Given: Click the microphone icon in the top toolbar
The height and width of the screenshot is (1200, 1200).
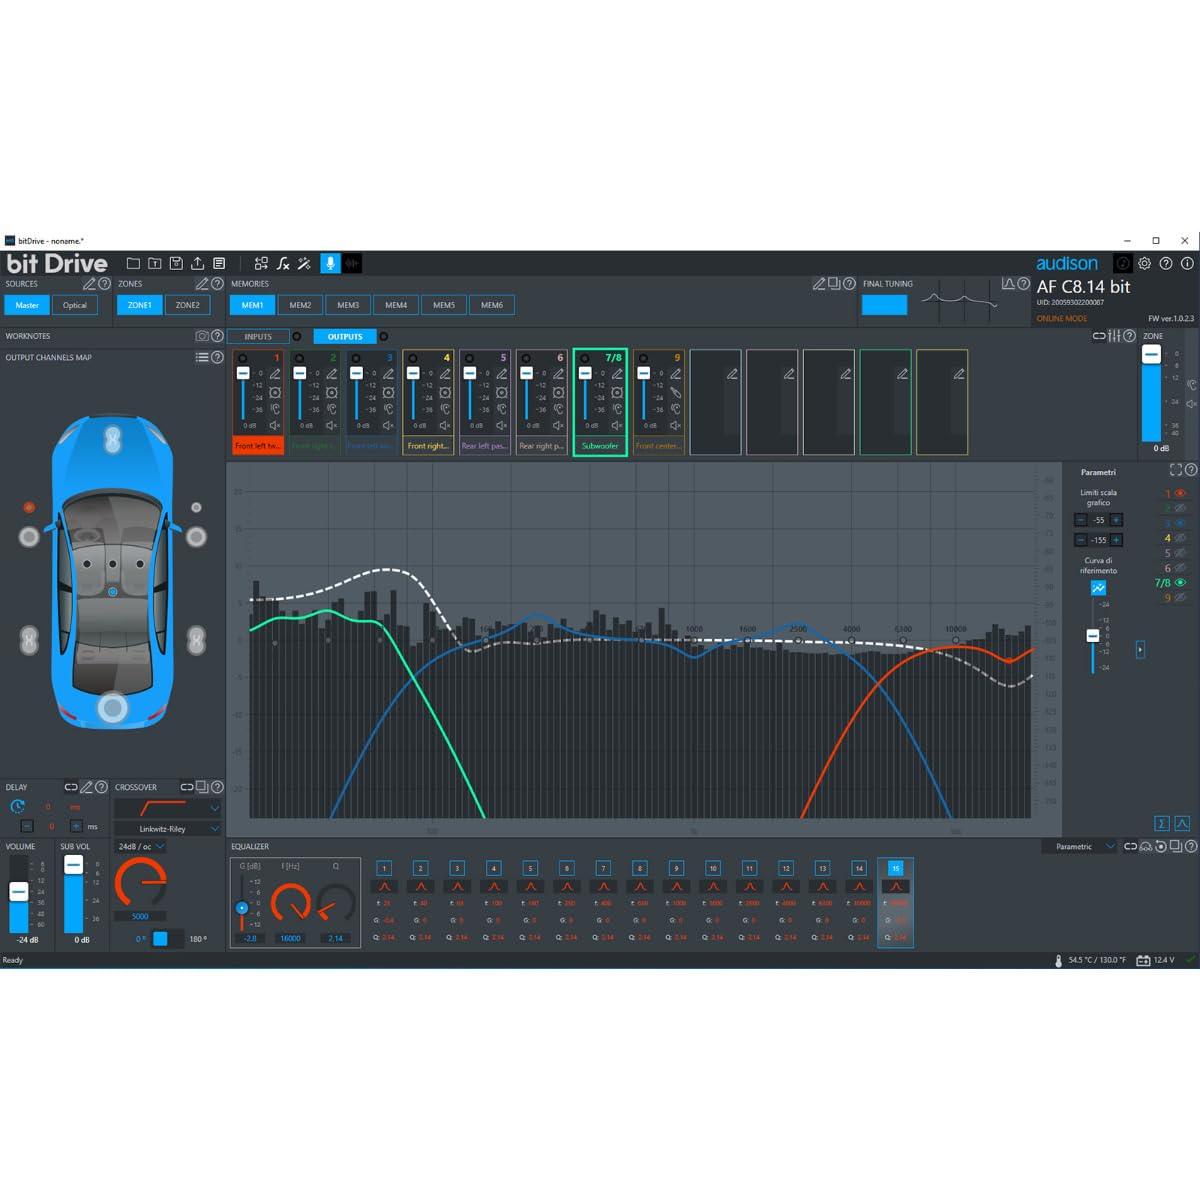Looking at the screenshot, I should [330, 263].
